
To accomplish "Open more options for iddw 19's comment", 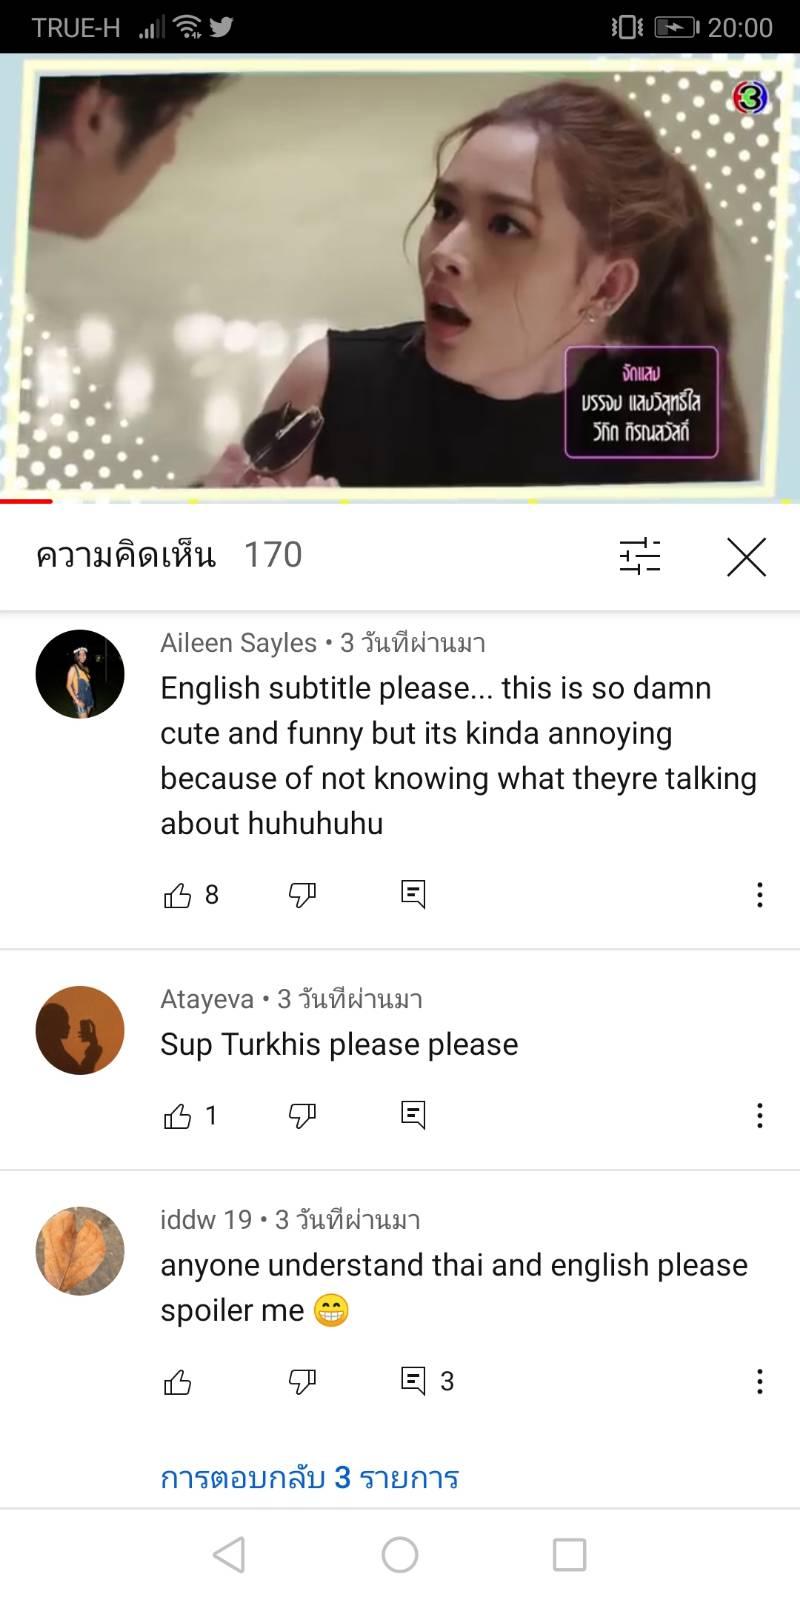I will (760, 1381).
